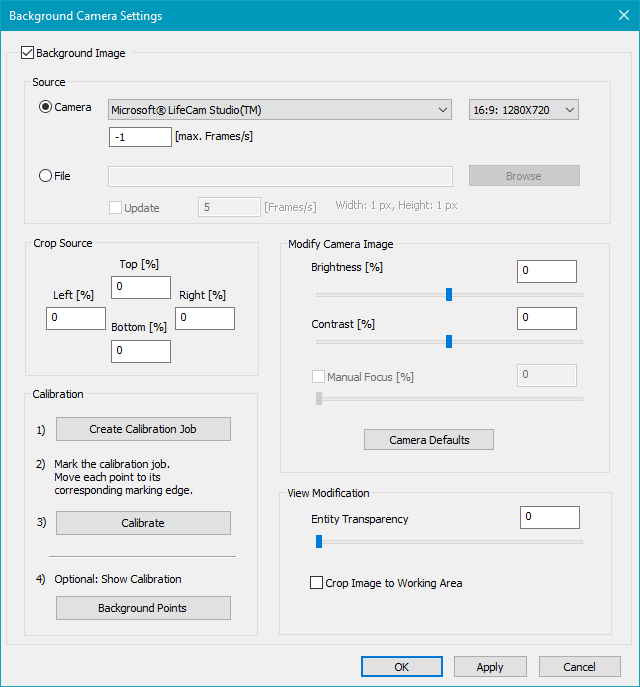The height and width of the screenshot is (687, 640).
Task: Focus the Left crop percentage field
Action: 75,318
